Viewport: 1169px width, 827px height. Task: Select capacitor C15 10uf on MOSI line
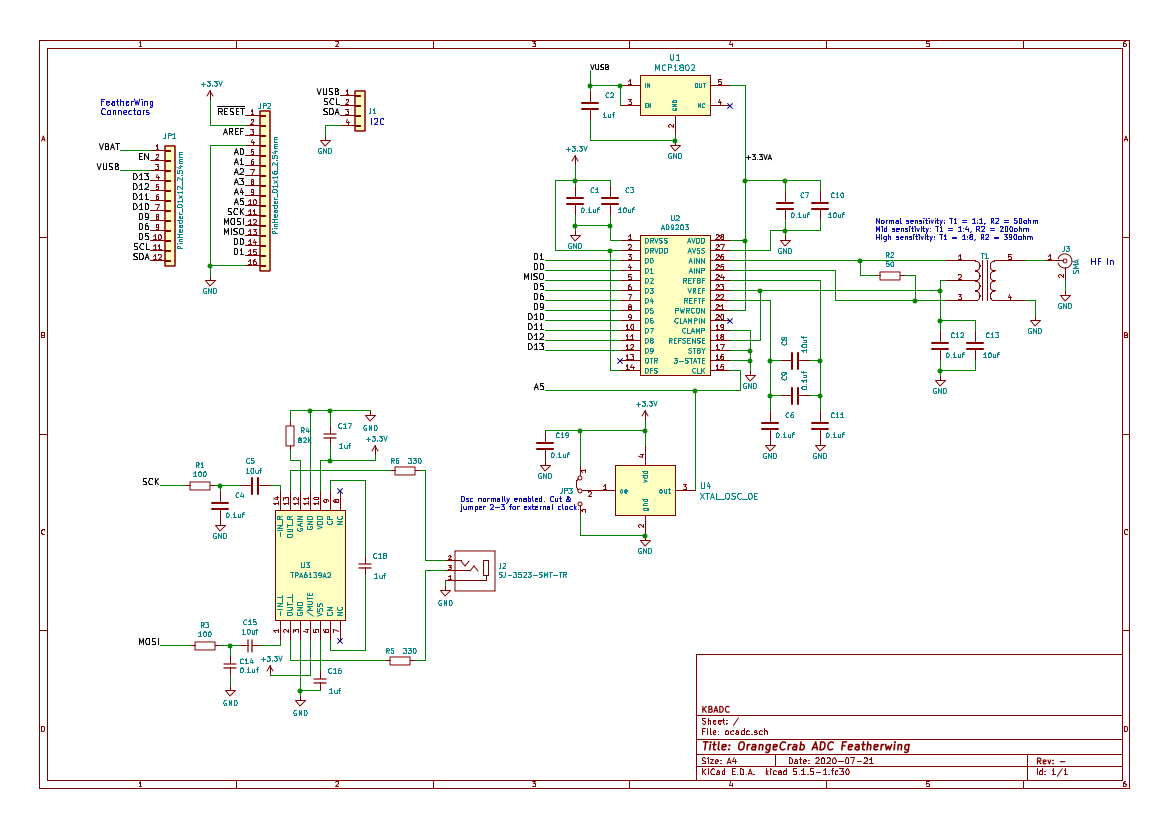(250, 646)
